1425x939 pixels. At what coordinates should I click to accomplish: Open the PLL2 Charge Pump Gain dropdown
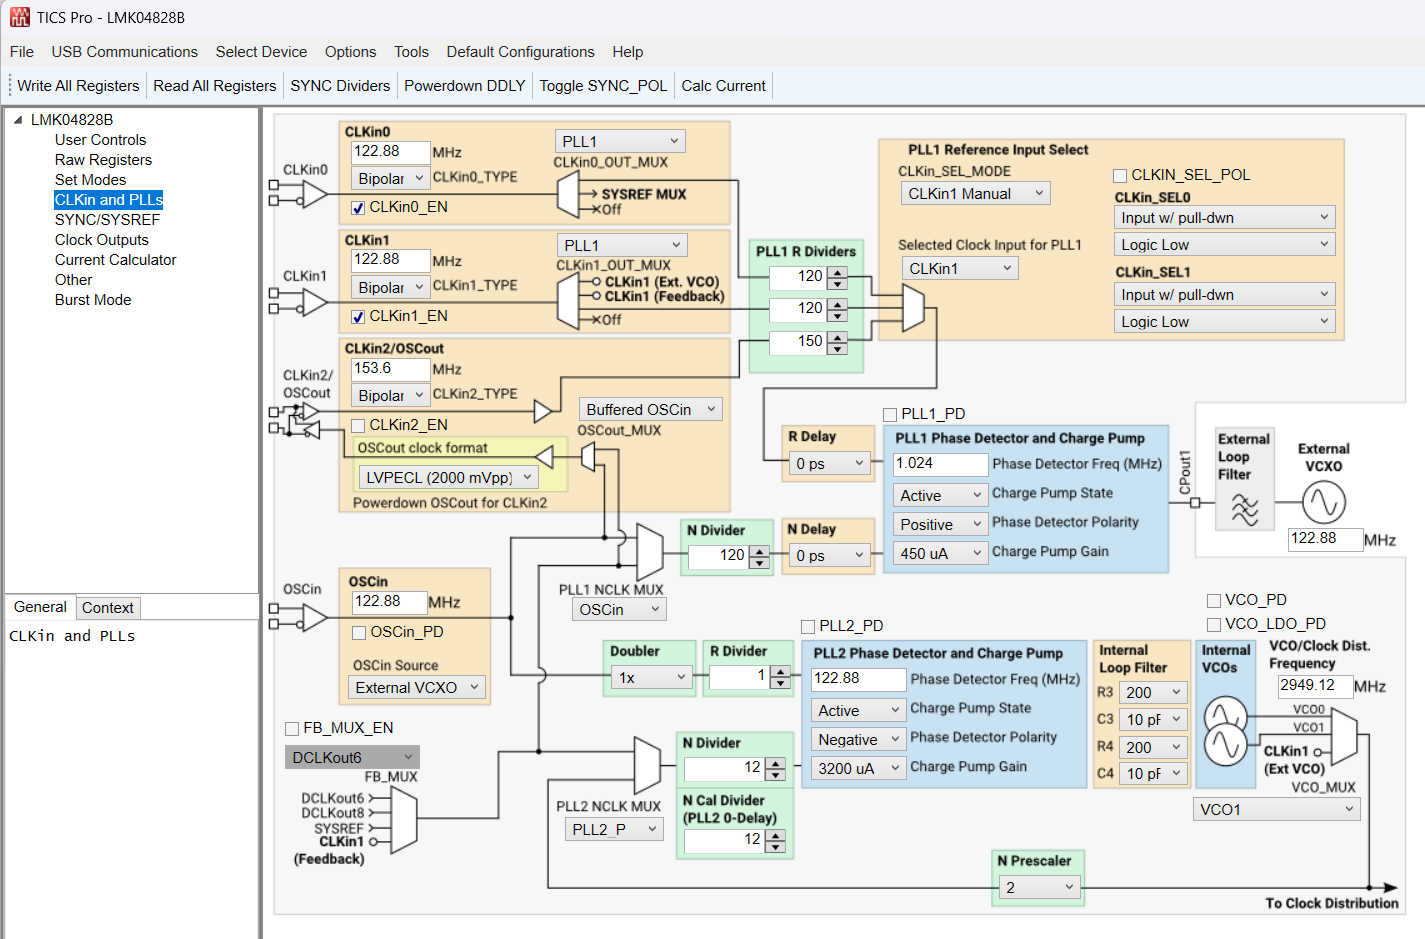pos(858,767)
